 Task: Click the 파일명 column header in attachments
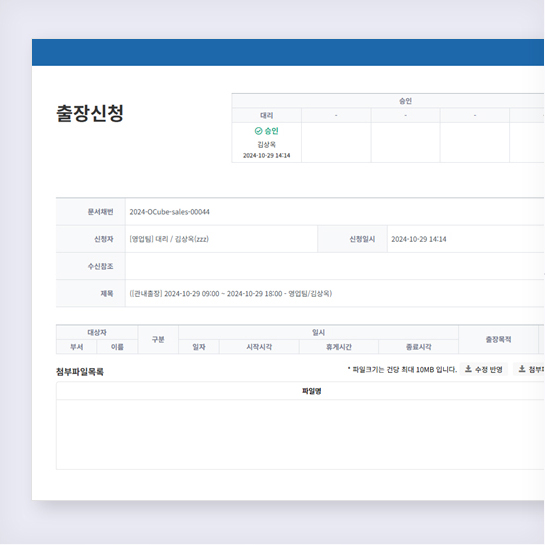pos(312,391)
